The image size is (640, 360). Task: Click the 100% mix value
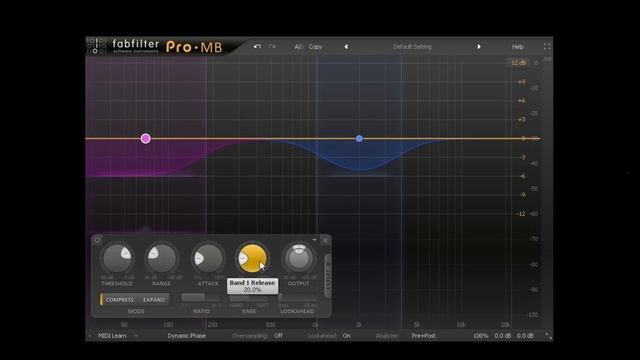coord(480,336)
